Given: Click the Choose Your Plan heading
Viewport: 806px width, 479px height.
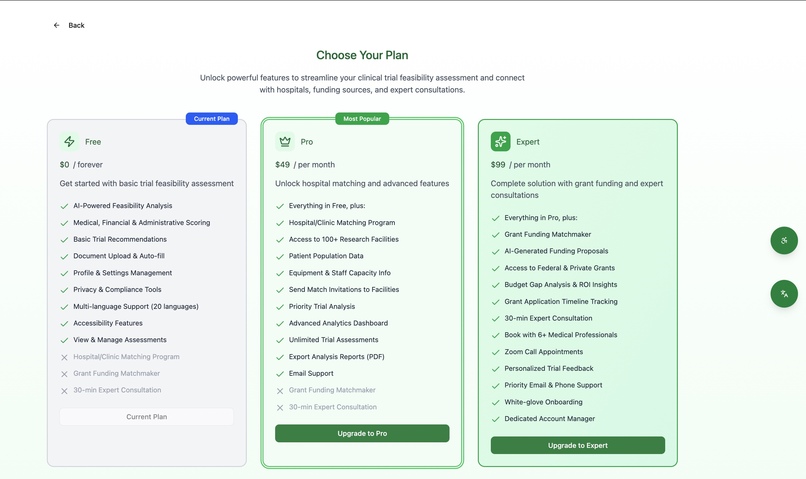Looking at the screenshot, I should pyautogui.click(x=362, y=55).
